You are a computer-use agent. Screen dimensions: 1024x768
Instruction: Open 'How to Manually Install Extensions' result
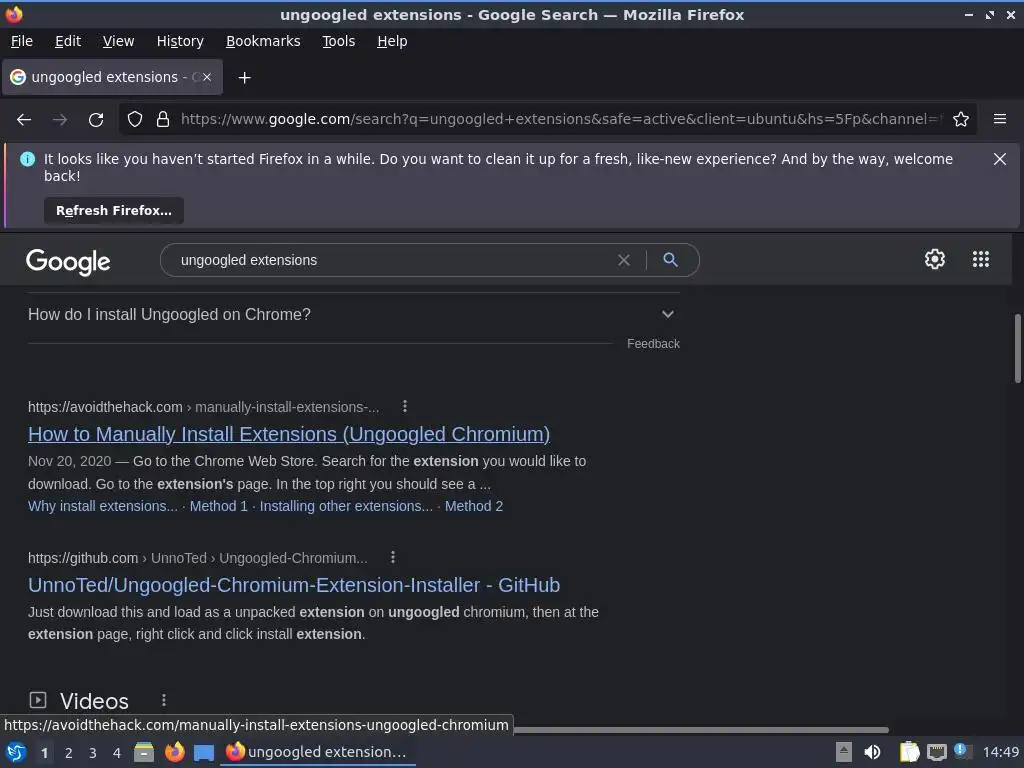[289, 434]
